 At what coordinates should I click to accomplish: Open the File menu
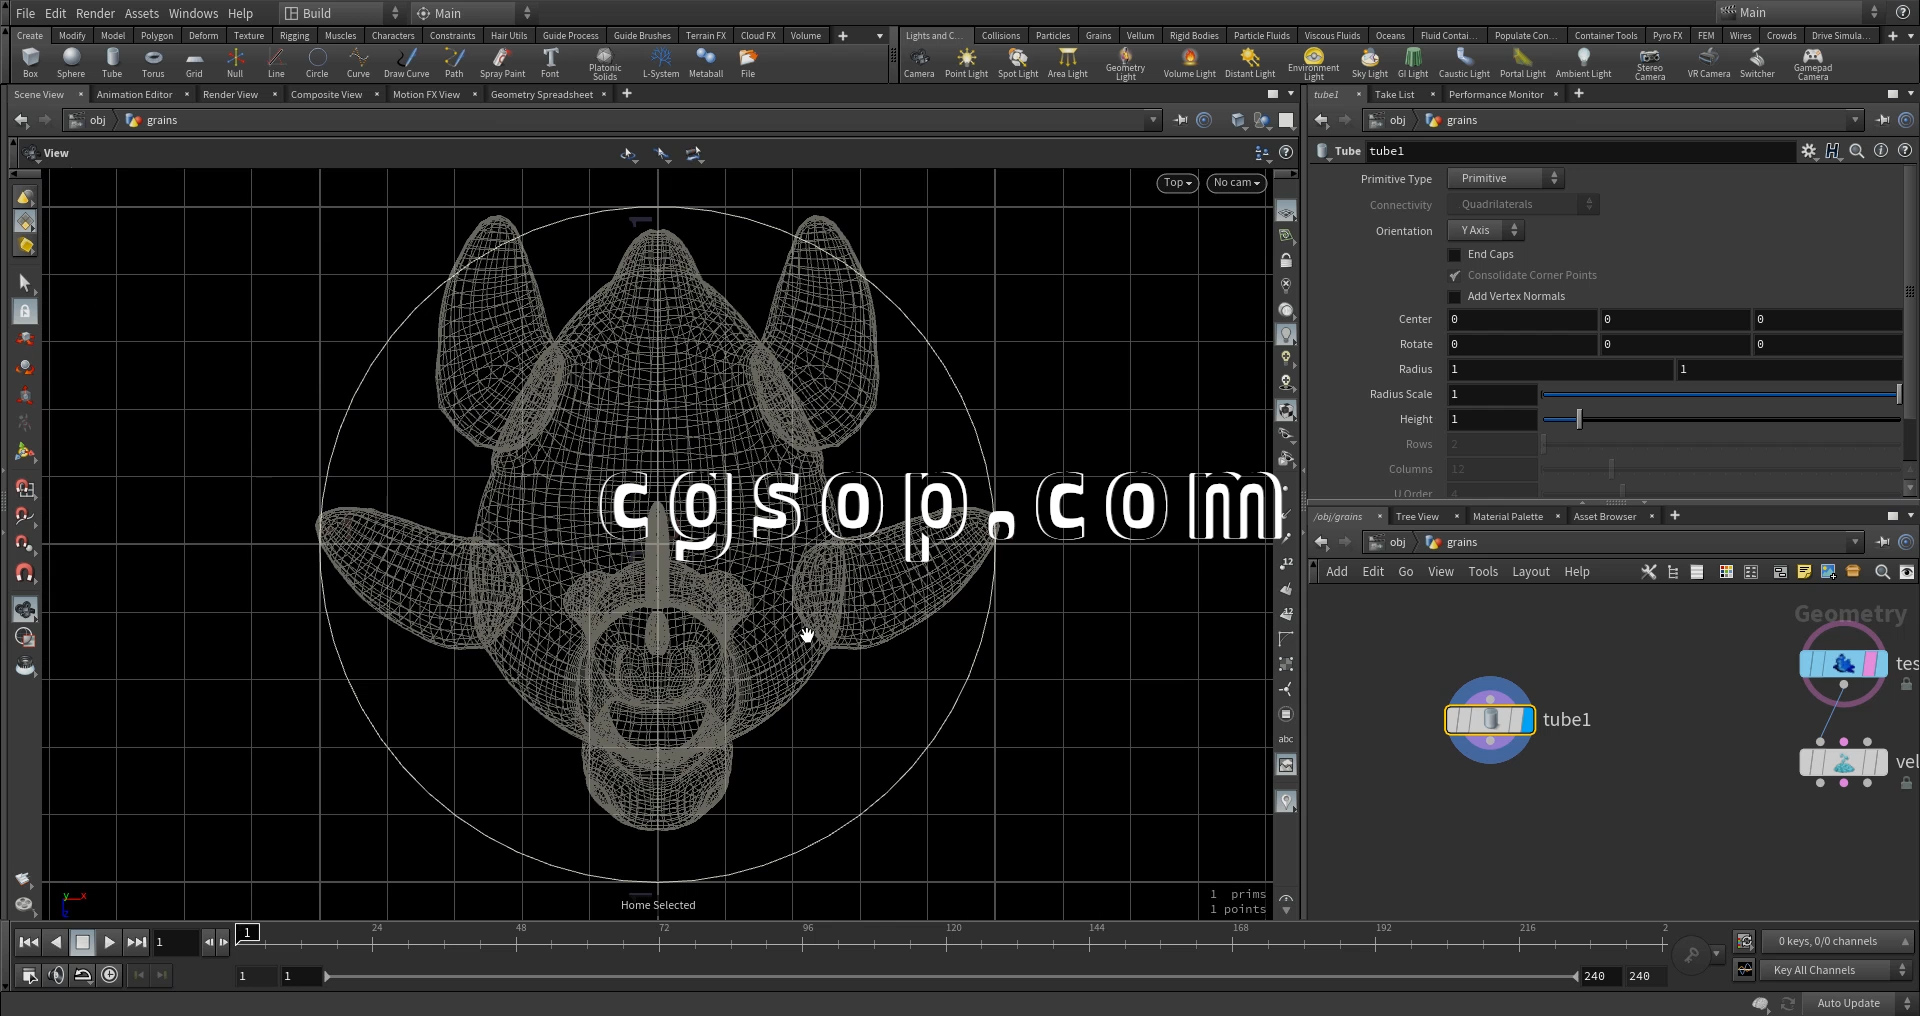26,13
